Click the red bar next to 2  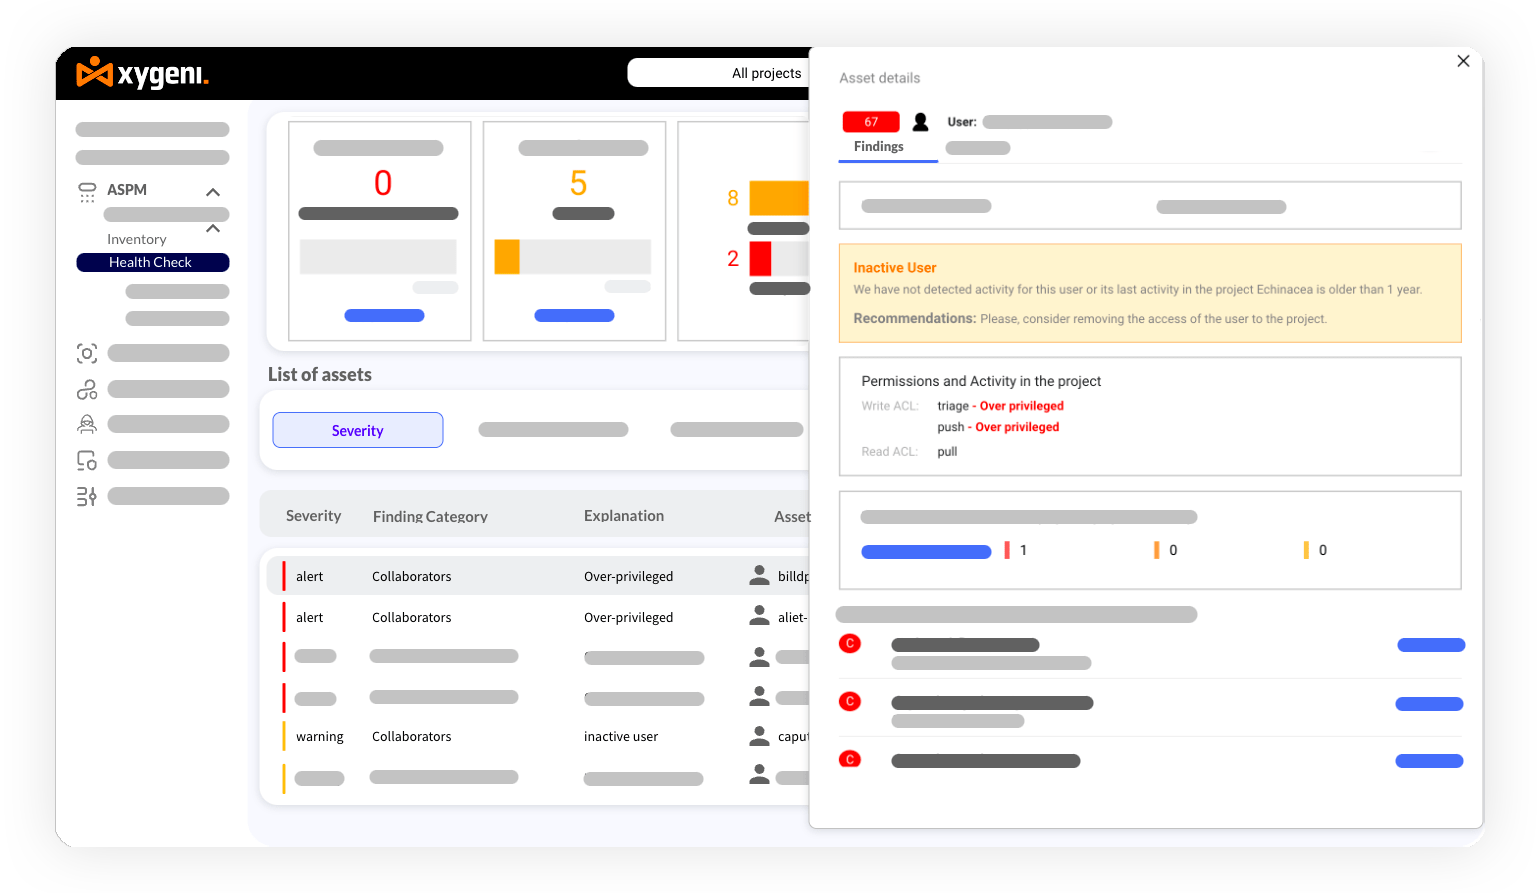coord(760,259)
